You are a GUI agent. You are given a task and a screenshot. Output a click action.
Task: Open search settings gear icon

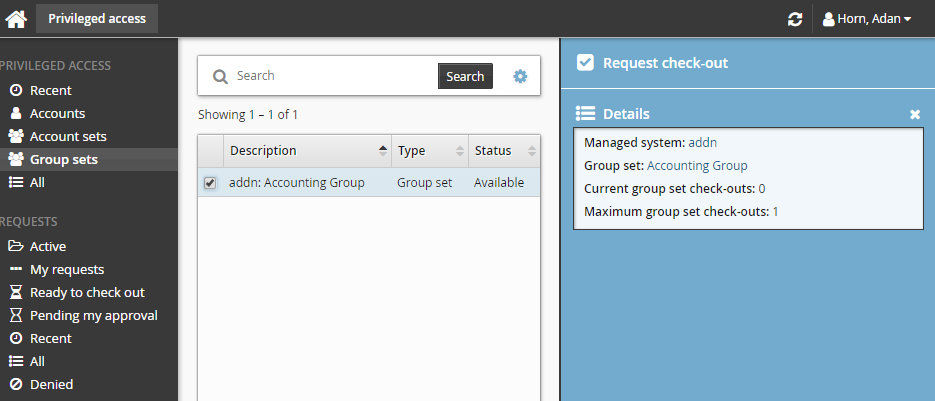520,76
